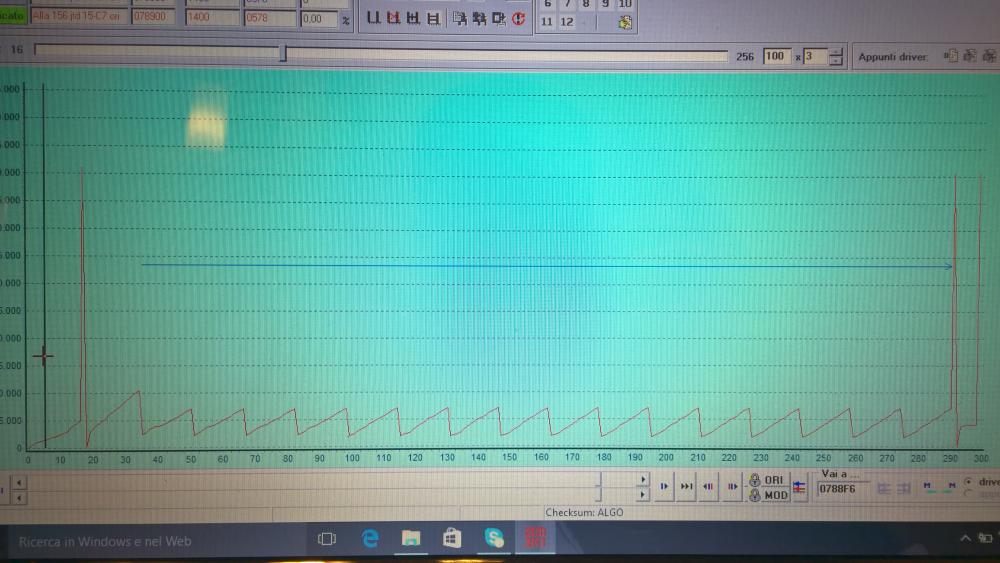Click the red ECM app icon on the taskbar
Viewport: 1000px width, 563px height.
click(x=535, y=538)
